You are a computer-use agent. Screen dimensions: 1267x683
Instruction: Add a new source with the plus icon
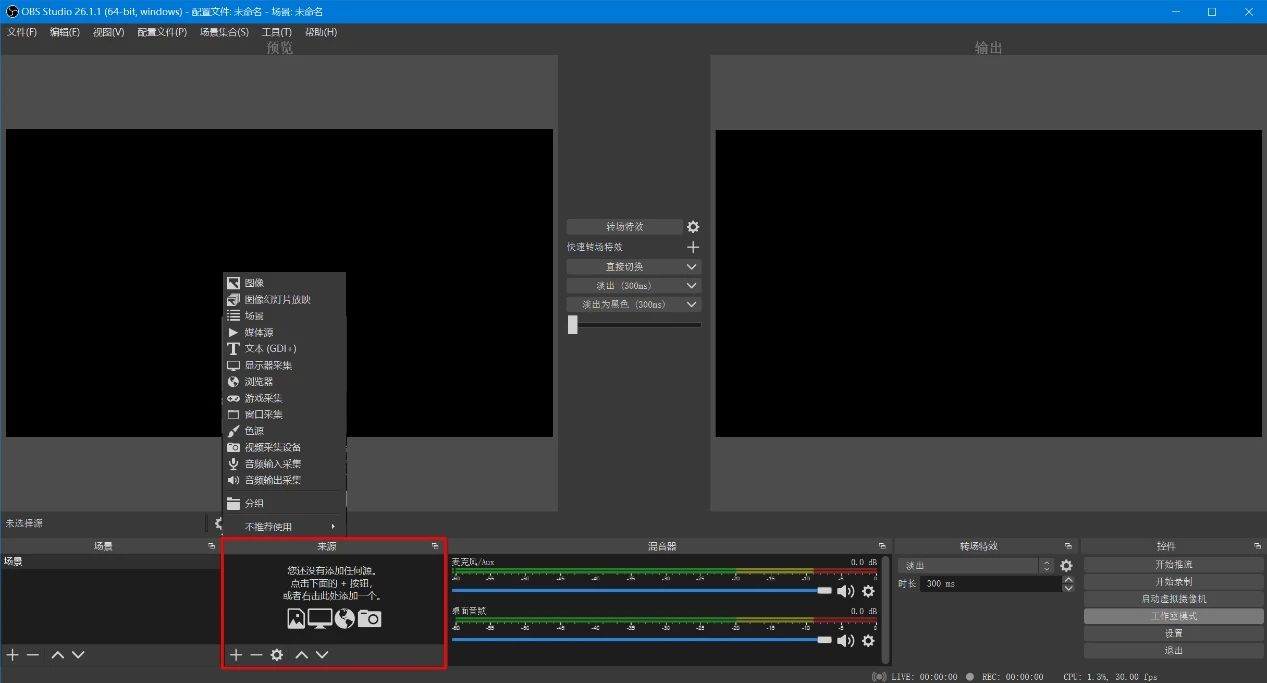[x=236, y=655]
